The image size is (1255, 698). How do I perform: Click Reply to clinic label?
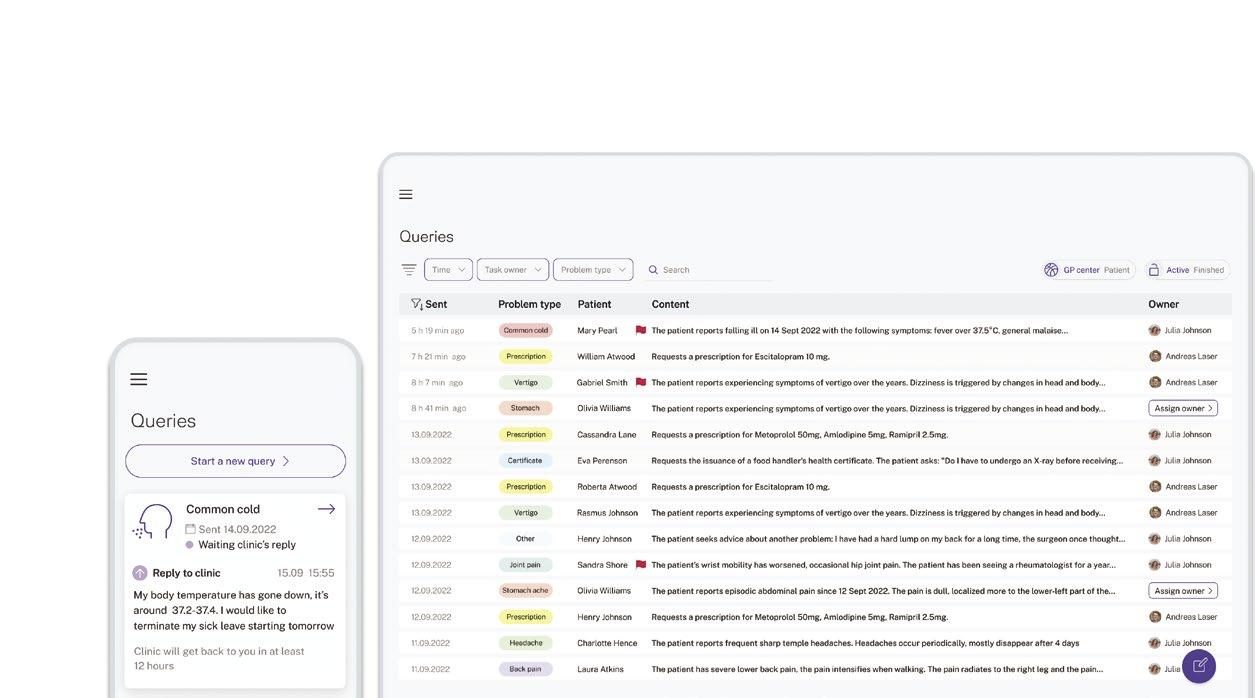click(x=186, y=573)
